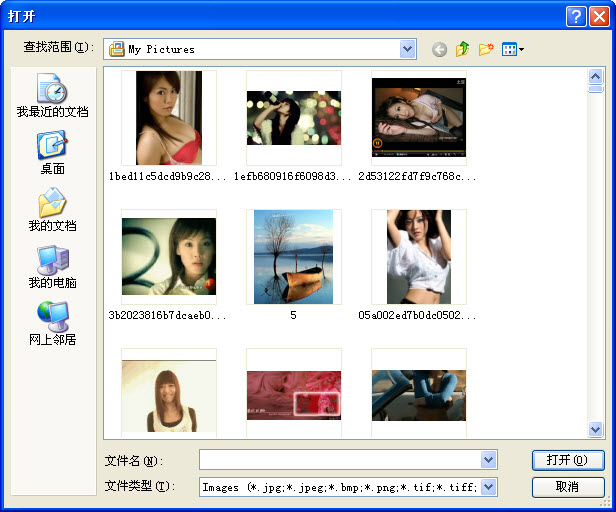Click the 取消 button
616x512 pixels.
coord(568,487)
